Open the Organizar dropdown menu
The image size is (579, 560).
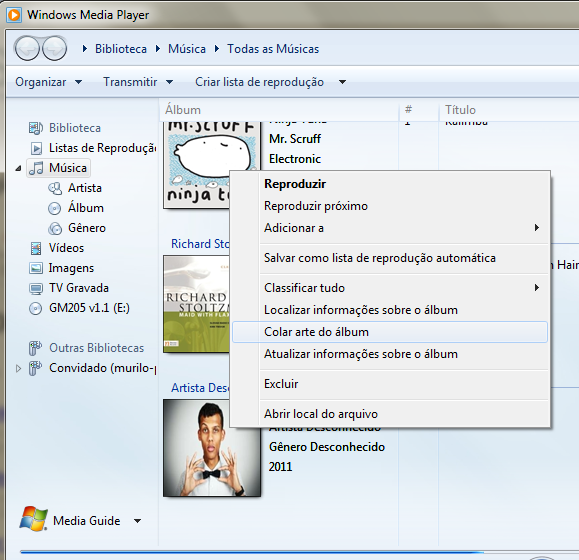point(48,82)
